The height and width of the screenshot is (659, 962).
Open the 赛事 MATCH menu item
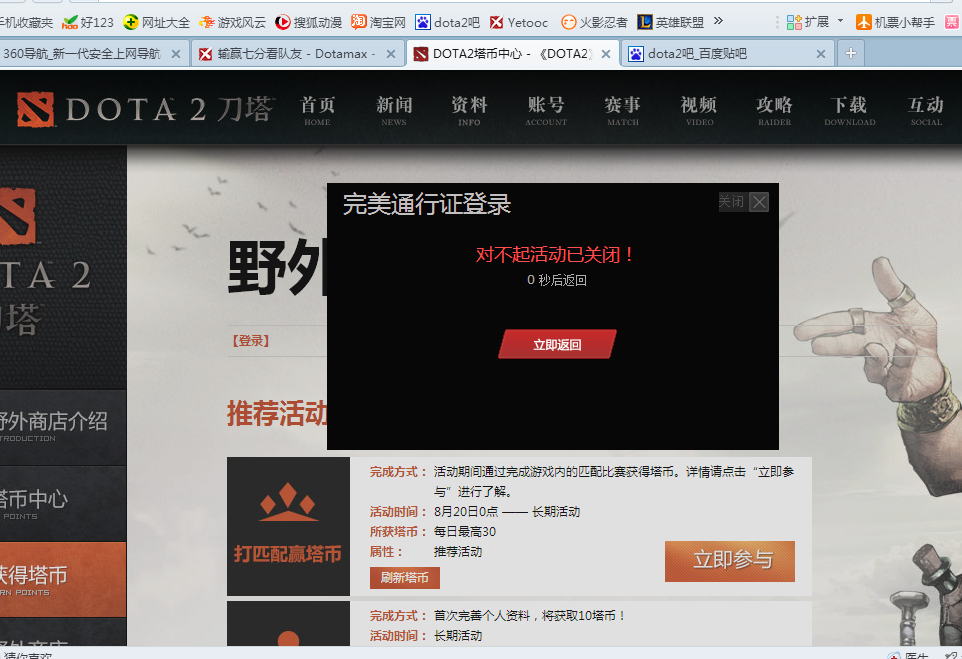(x=623, y=110)
